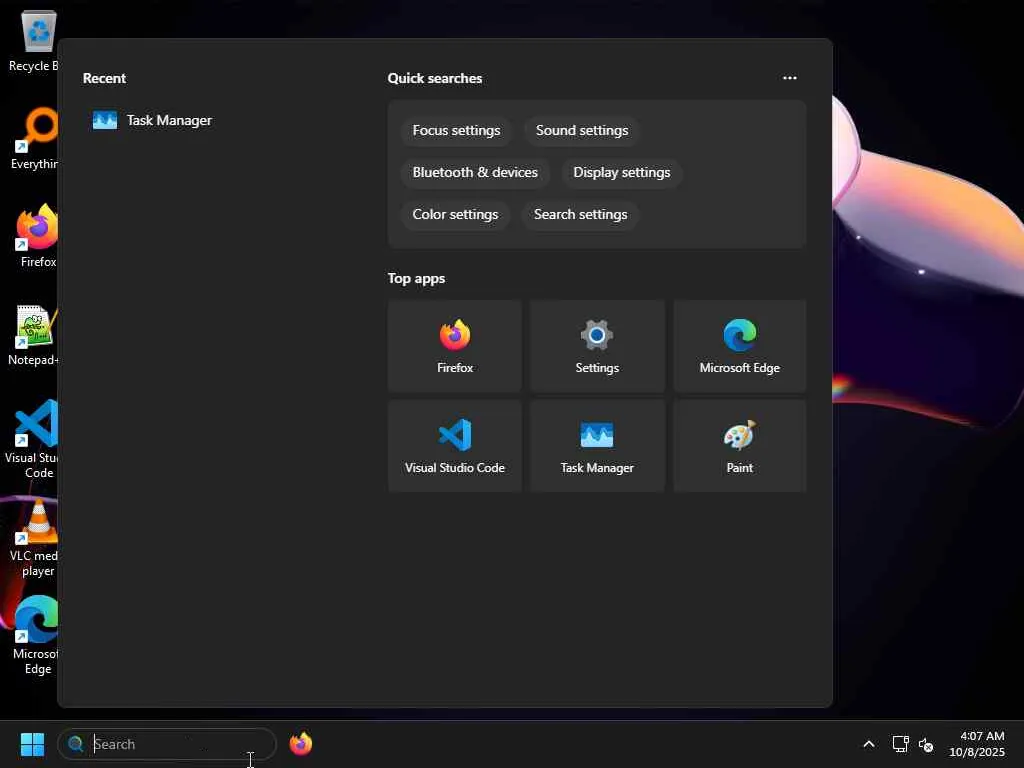Viewport: 1024px width, 768px height.
Task: Click the taskbar Search input field
Action: coord(167,744)
